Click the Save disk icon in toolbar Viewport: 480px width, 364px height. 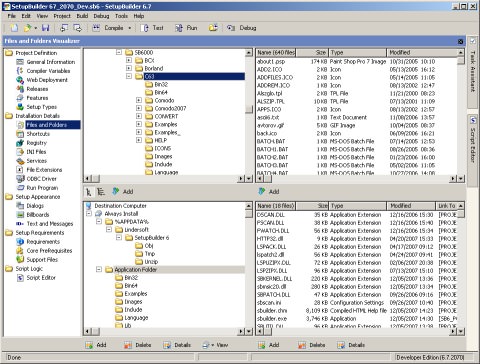point(46,28)
